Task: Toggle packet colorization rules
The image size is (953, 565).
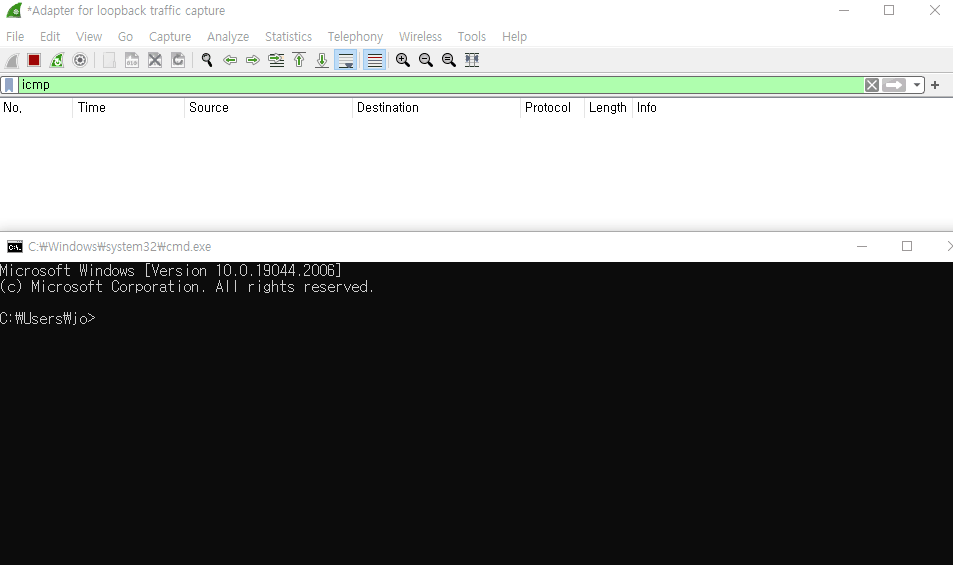Action: (374, 60)
